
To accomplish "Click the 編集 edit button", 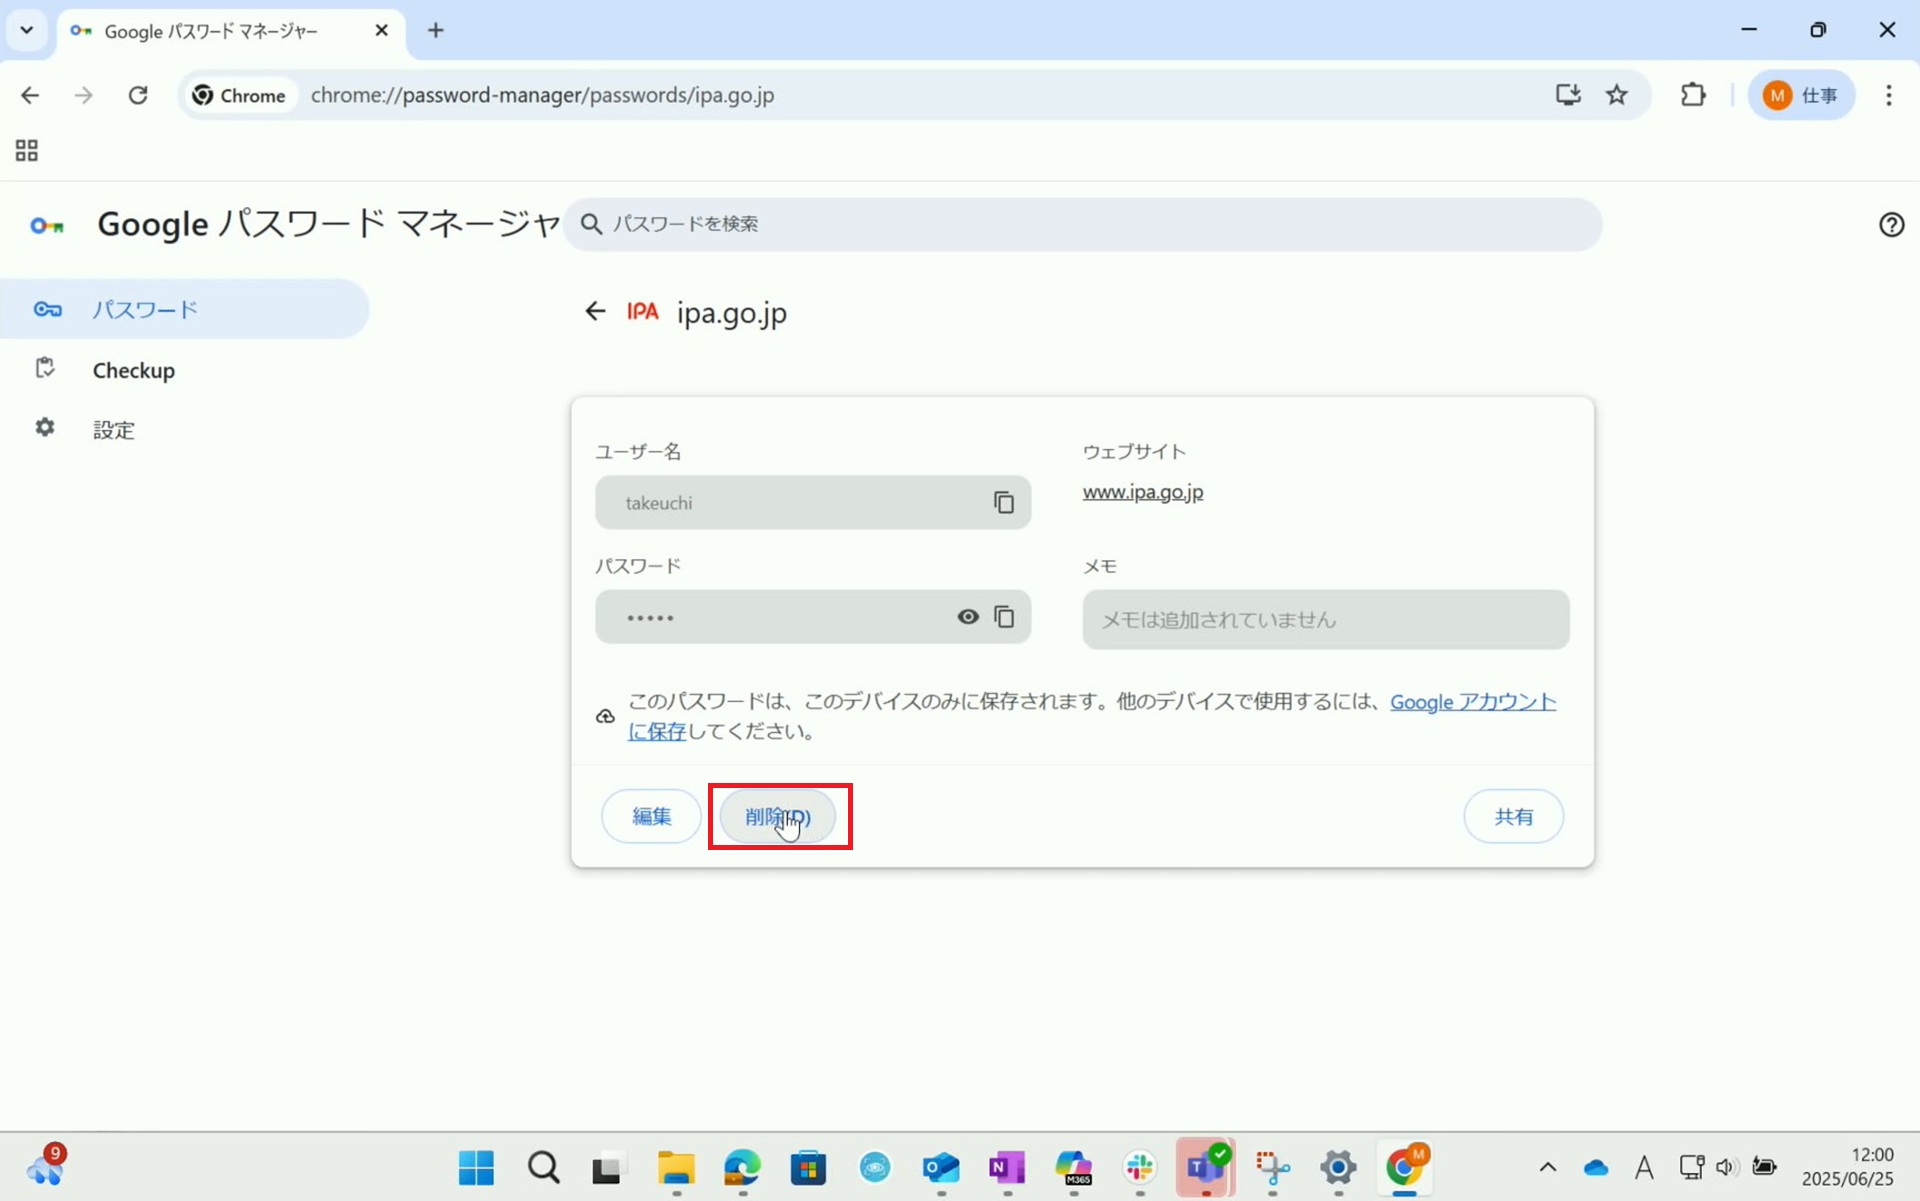I will point(651,816).
